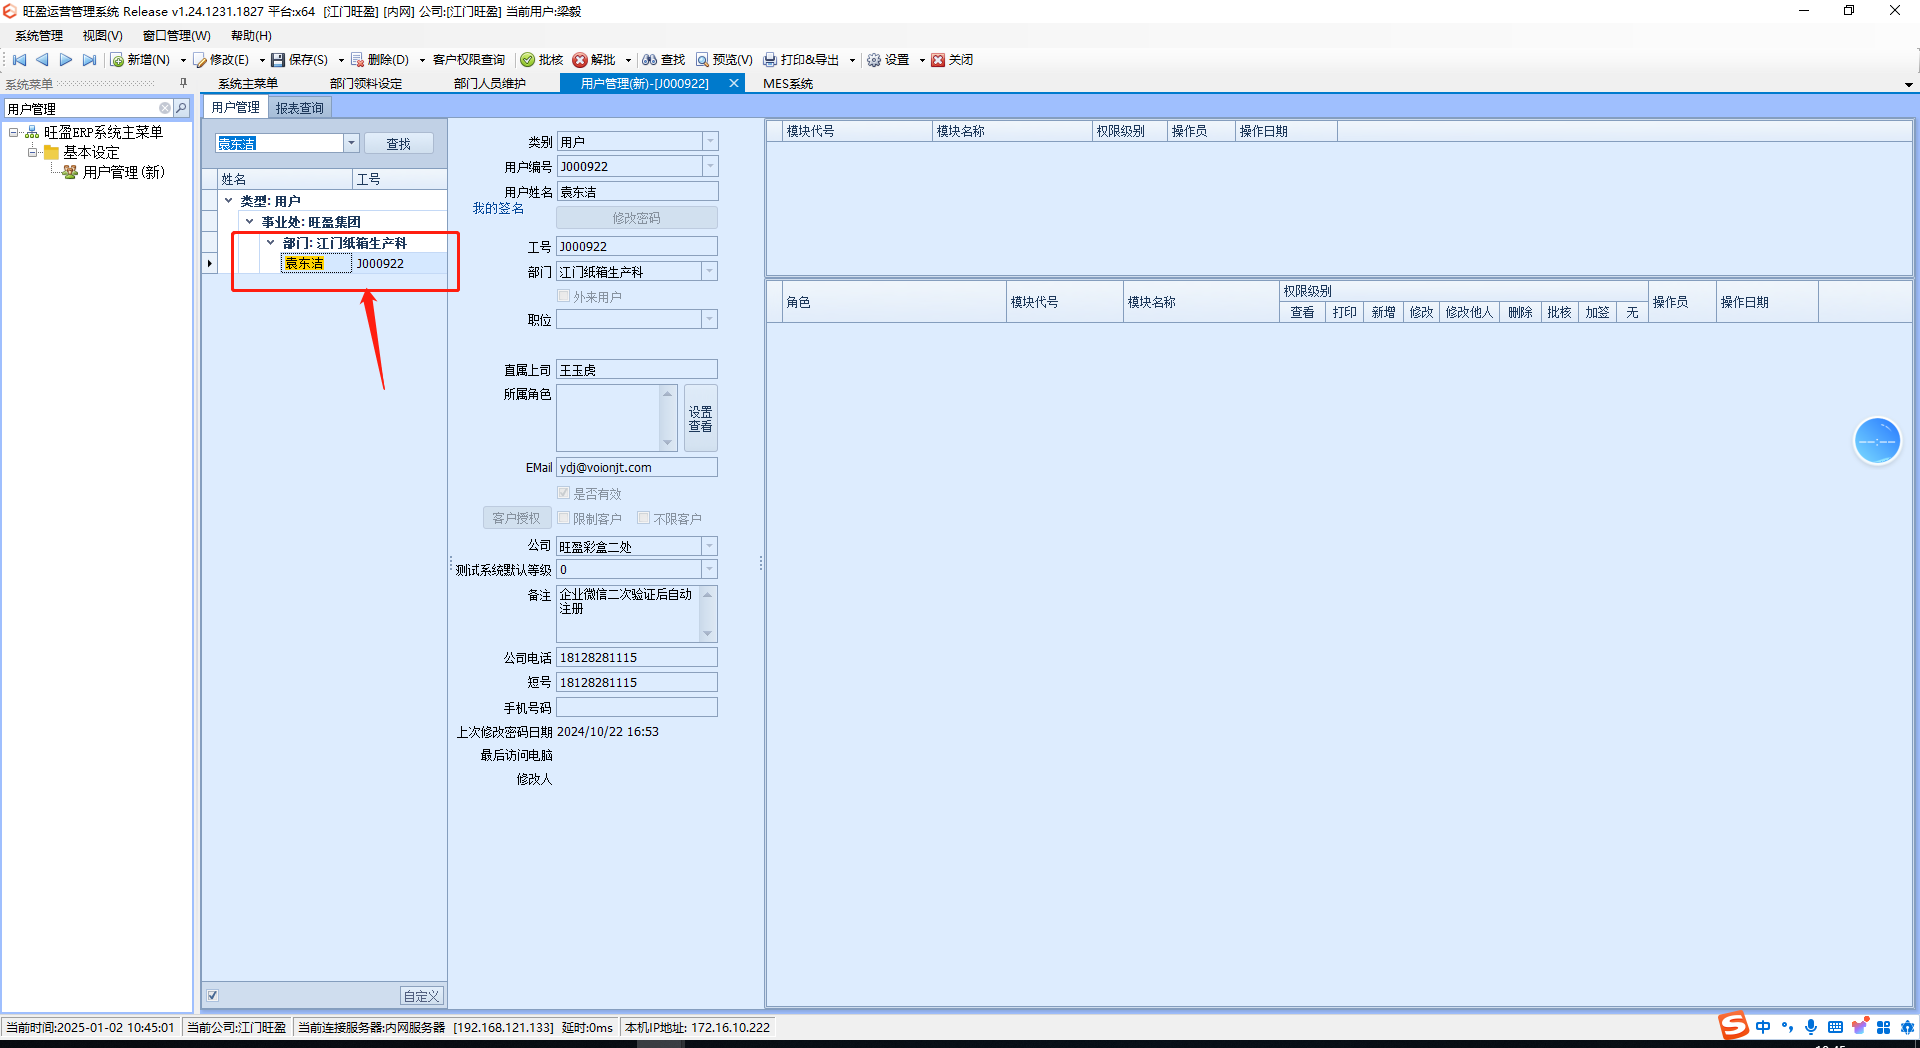This screenshot has width=1920, height=1048.
Task: Collapse the 基本设定 tree folder
Action: point(33,152)
